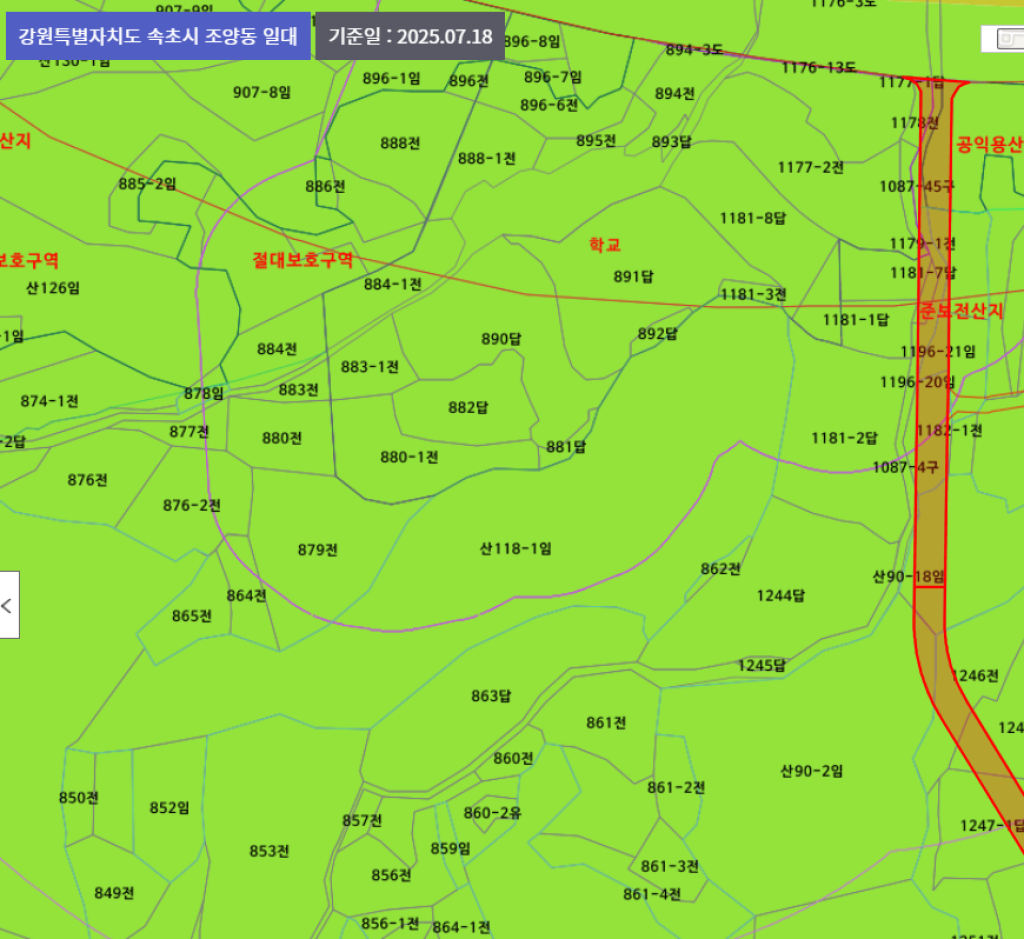Select parcel 891답 on the map
Screen dimensions: 1024x939
coord(633,277)
